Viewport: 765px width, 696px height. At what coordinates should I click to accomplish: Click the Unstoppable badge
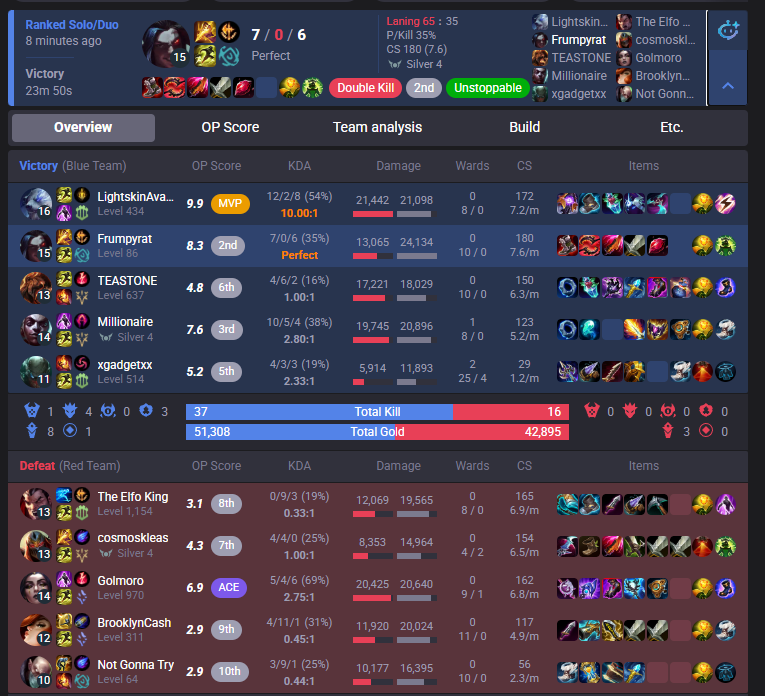488,88
